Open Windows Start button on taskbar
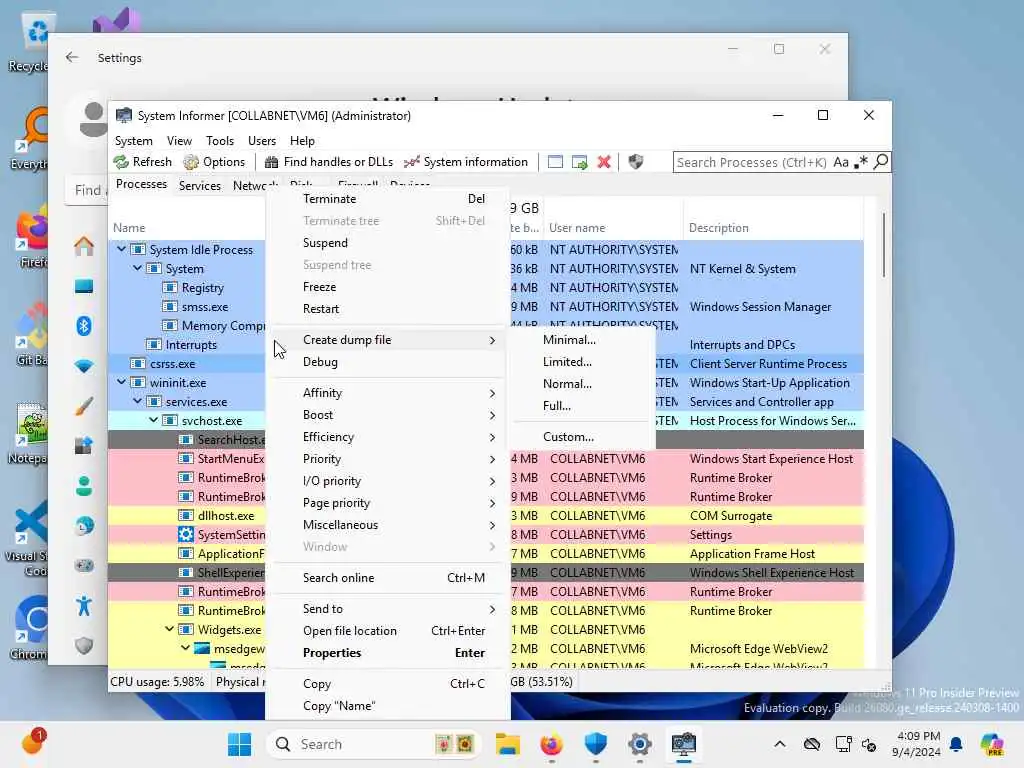The image size is (1024, 768). tap(239, 744)
